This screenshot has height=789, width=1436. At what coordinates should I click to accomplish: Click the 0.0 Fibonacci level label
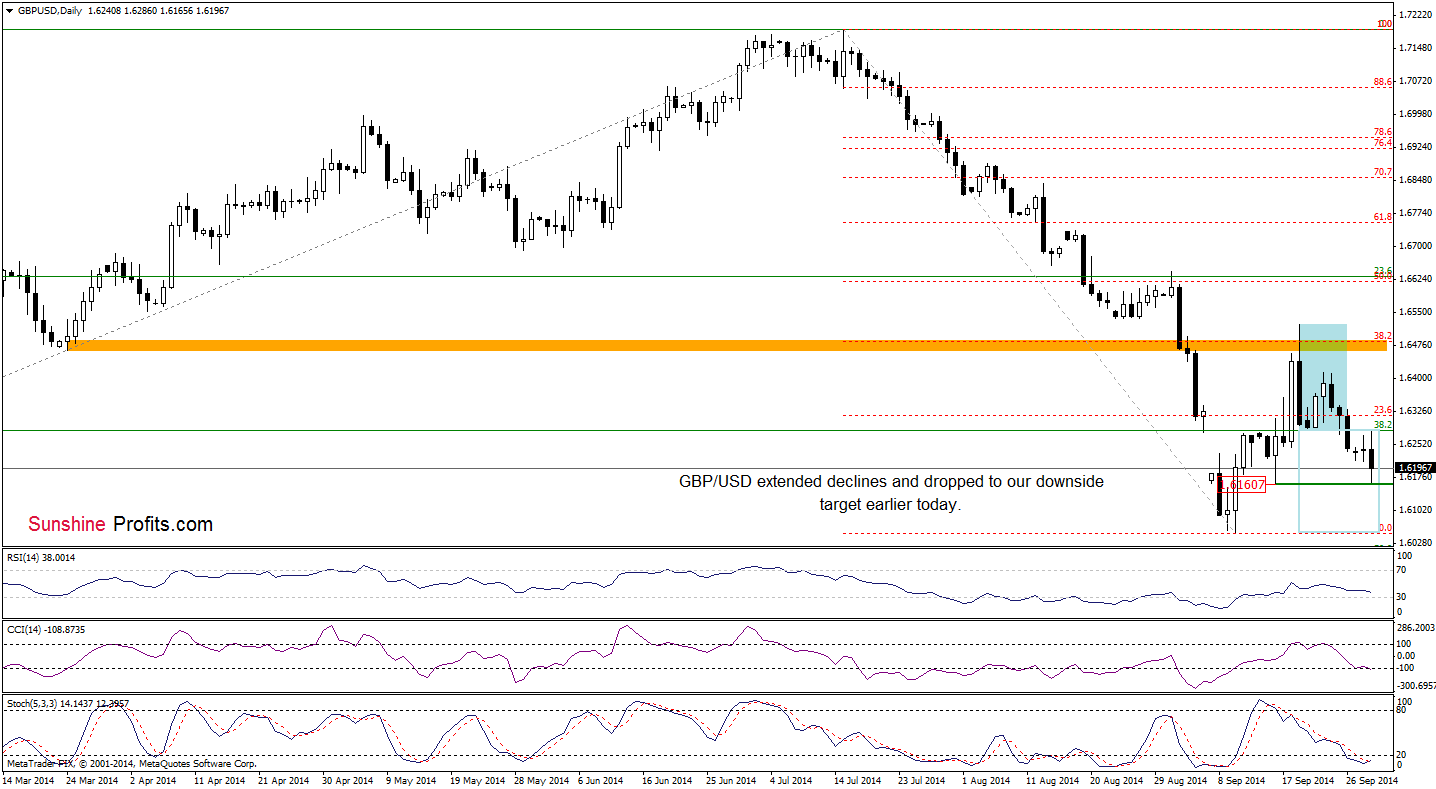pyautogui.click(x=1385, y=528)
